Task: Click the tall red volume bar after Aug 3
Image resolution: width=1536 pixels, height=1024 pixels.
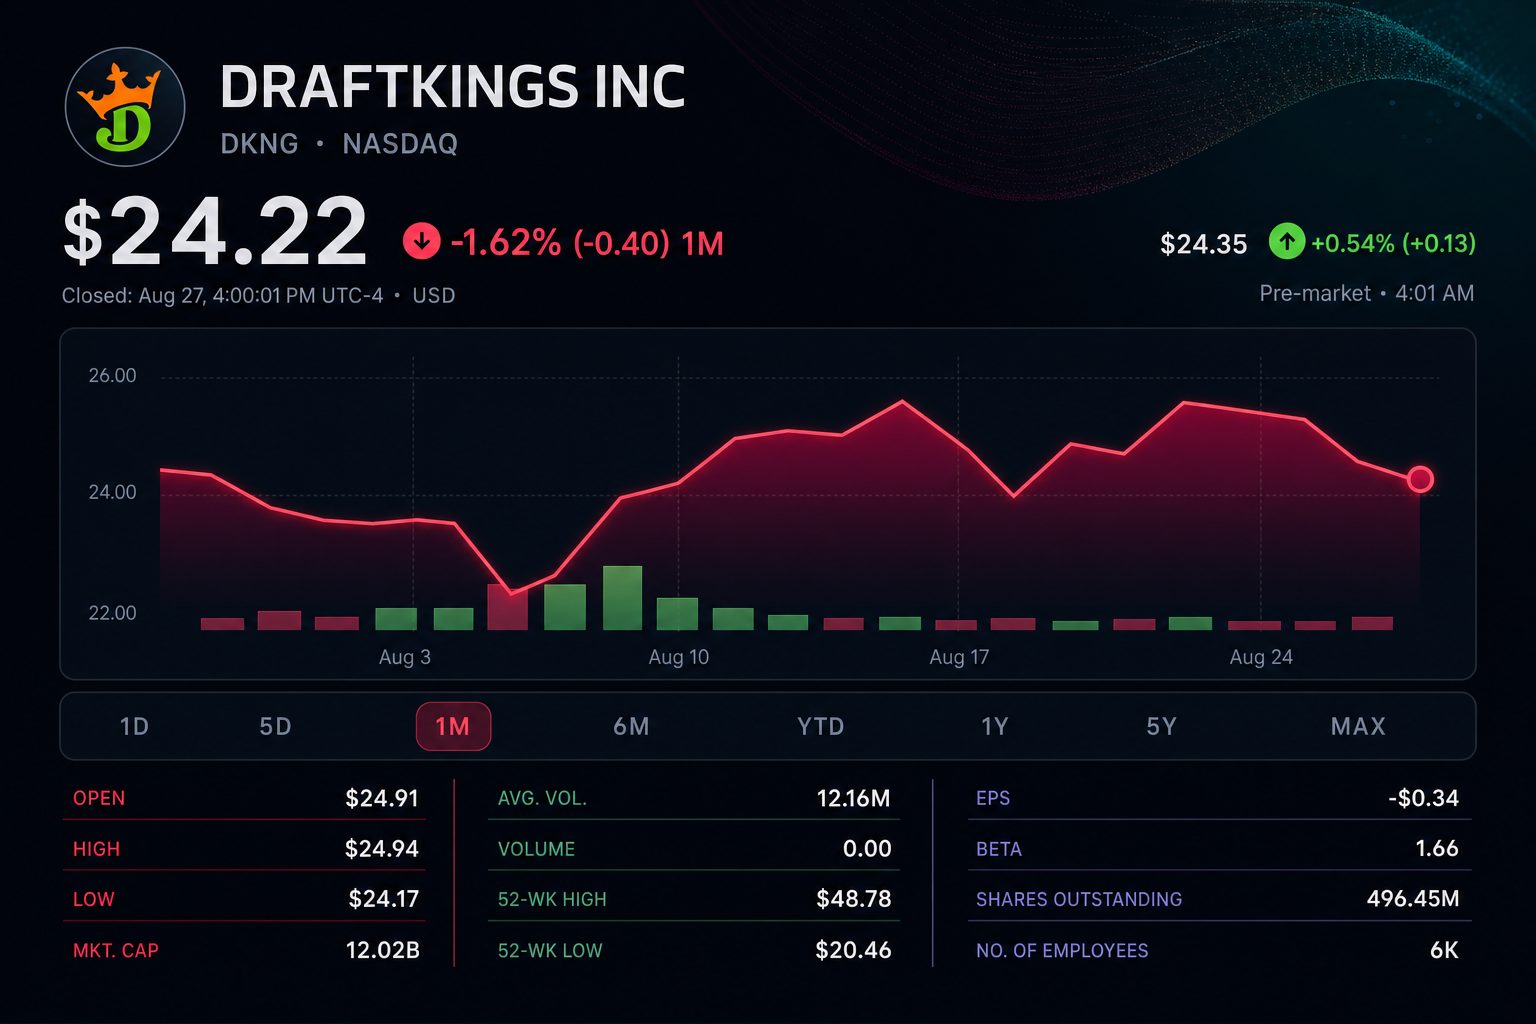Action: pyautogui.click(x=507, y=607)
